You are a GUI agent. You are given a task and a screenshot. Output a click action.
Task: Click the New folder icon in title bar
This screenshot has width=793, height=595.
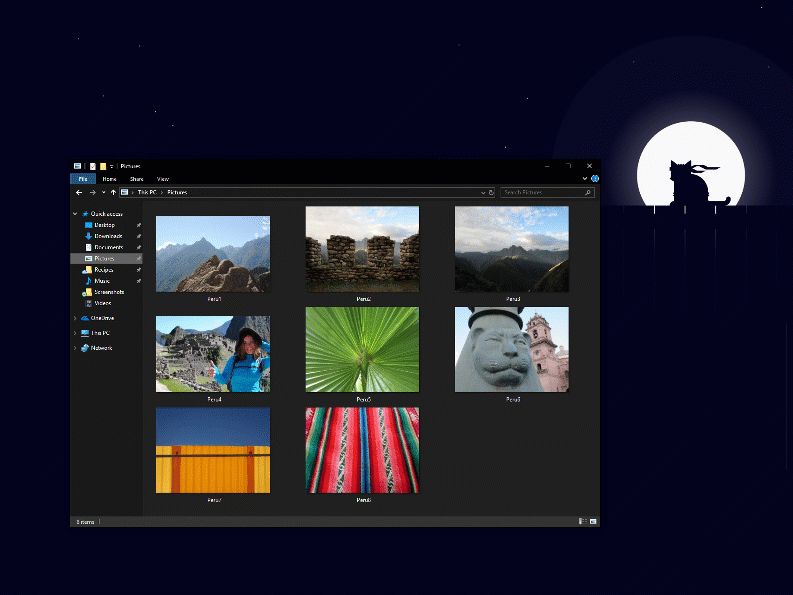tap(103, 166)
